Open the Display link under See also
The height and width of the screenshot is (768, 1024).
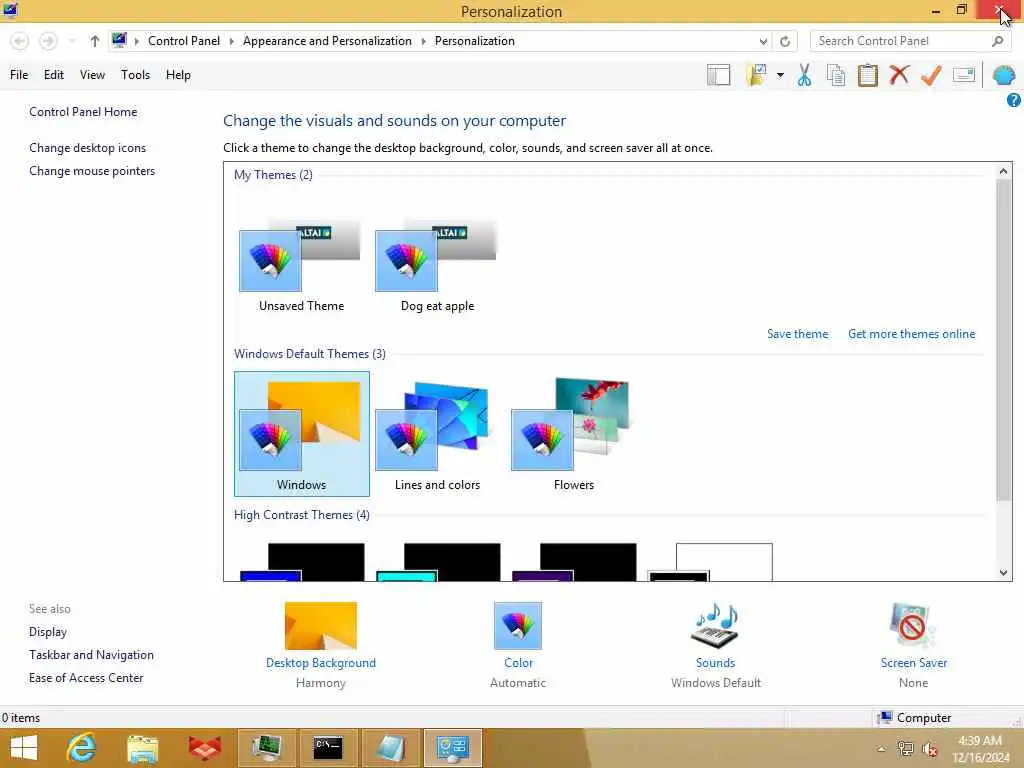(x=48, y=632)
